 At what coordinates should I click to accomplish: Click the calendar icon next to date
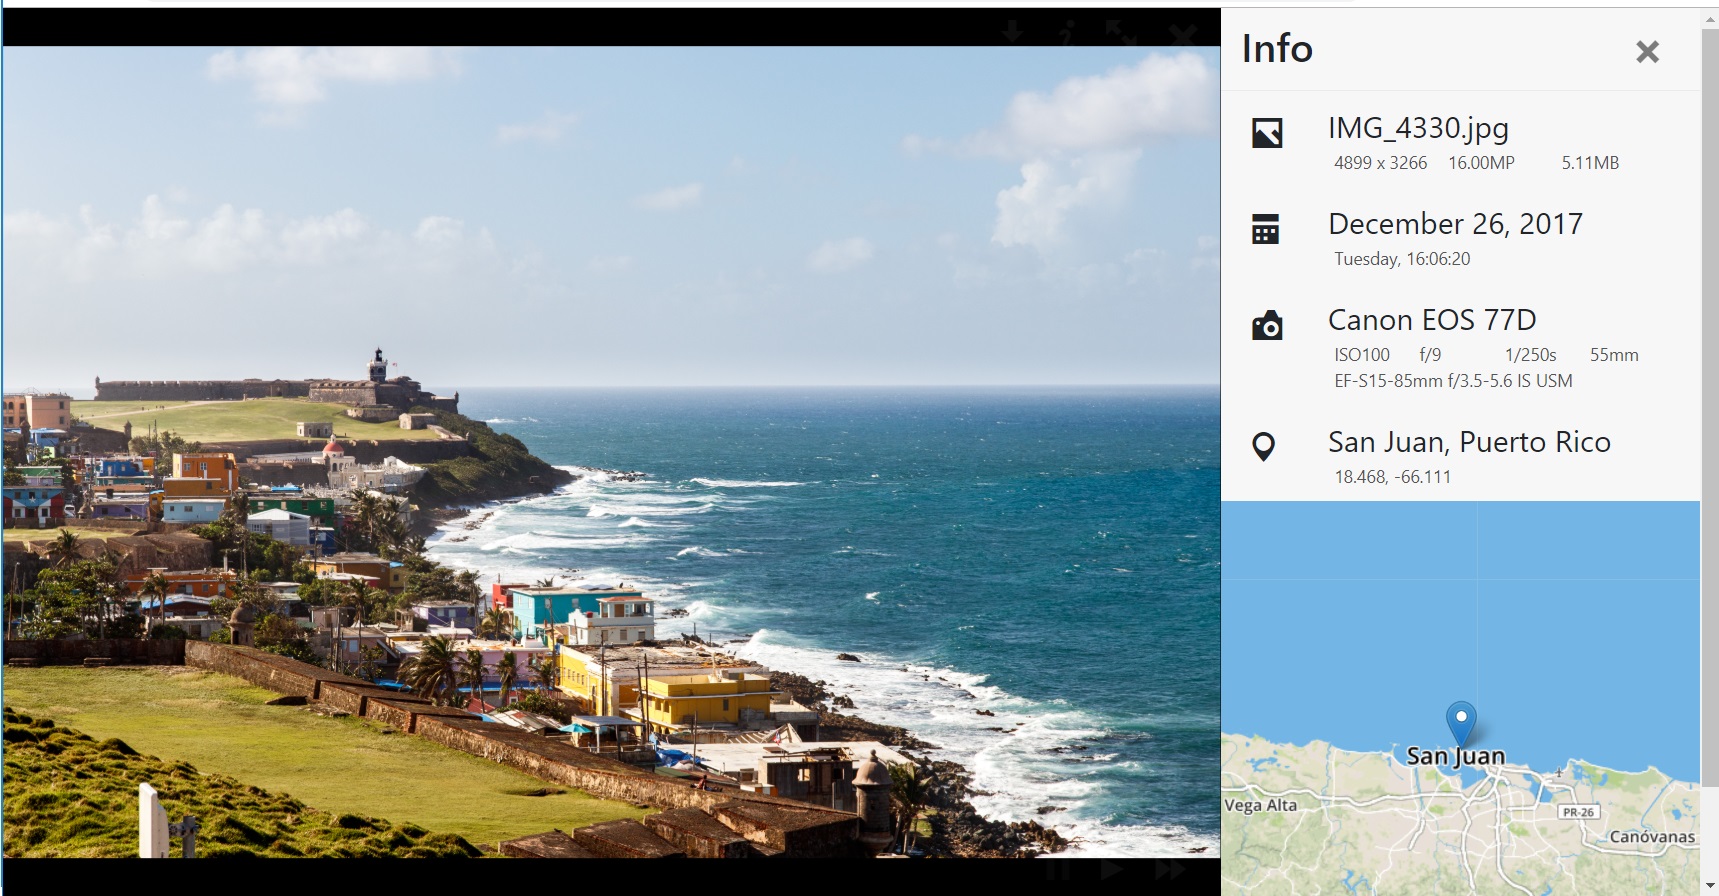[1266, 229]
